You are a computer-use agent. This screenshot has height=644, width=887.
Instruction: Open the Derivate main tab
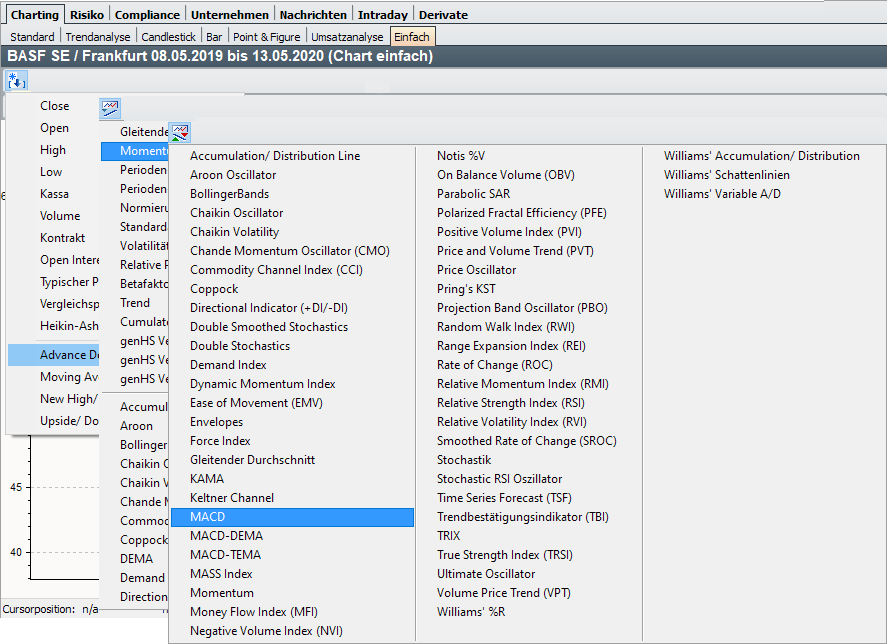coord(443,15)
